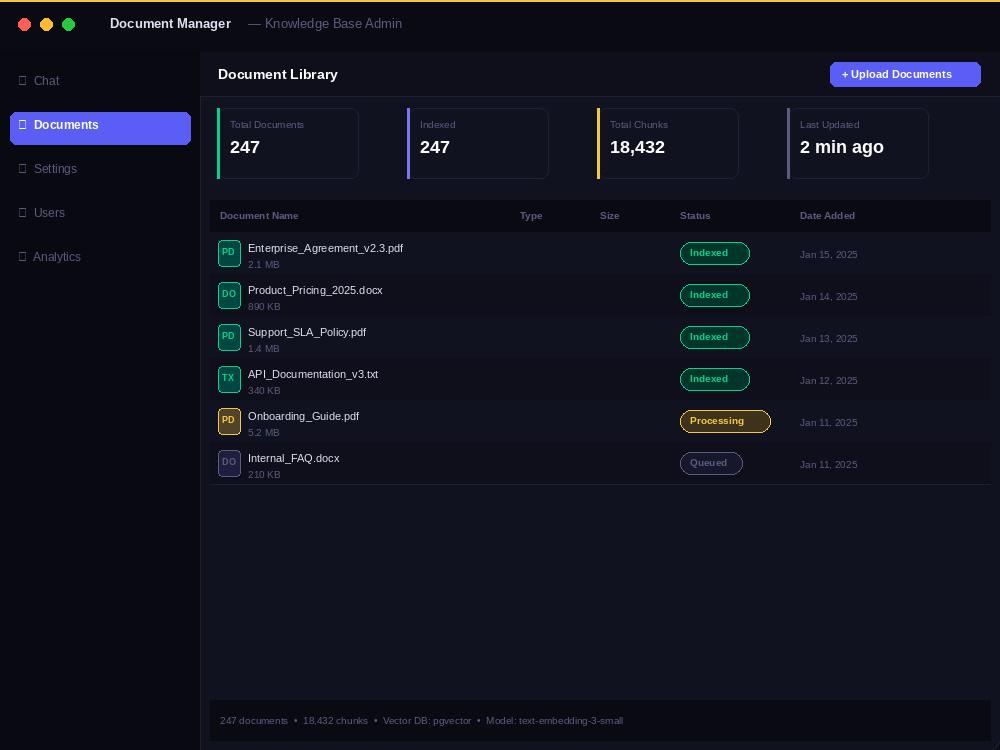Click the Type column header
The height and width of the screenshot is (750, 1000).
pos(531,216)
